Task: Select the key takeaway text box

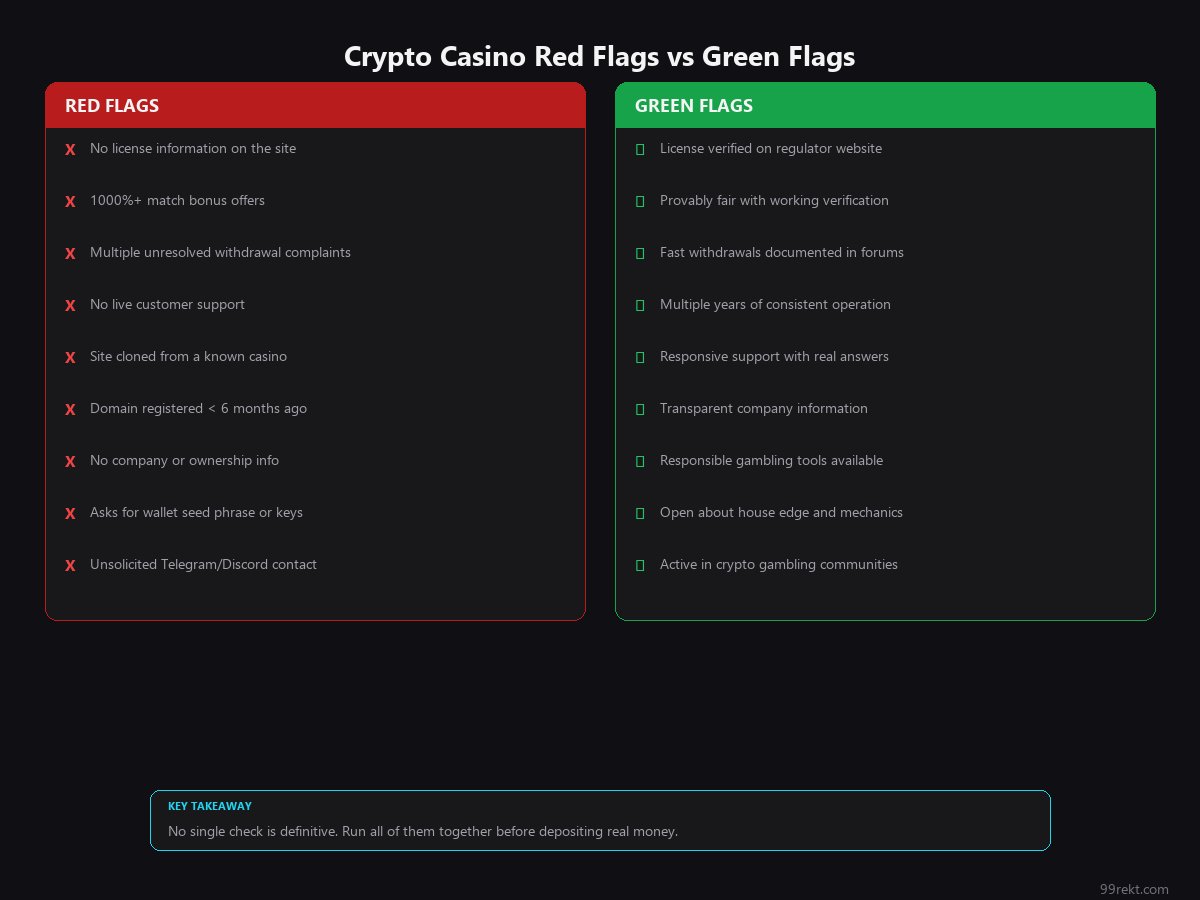Action: pos(600,820)
